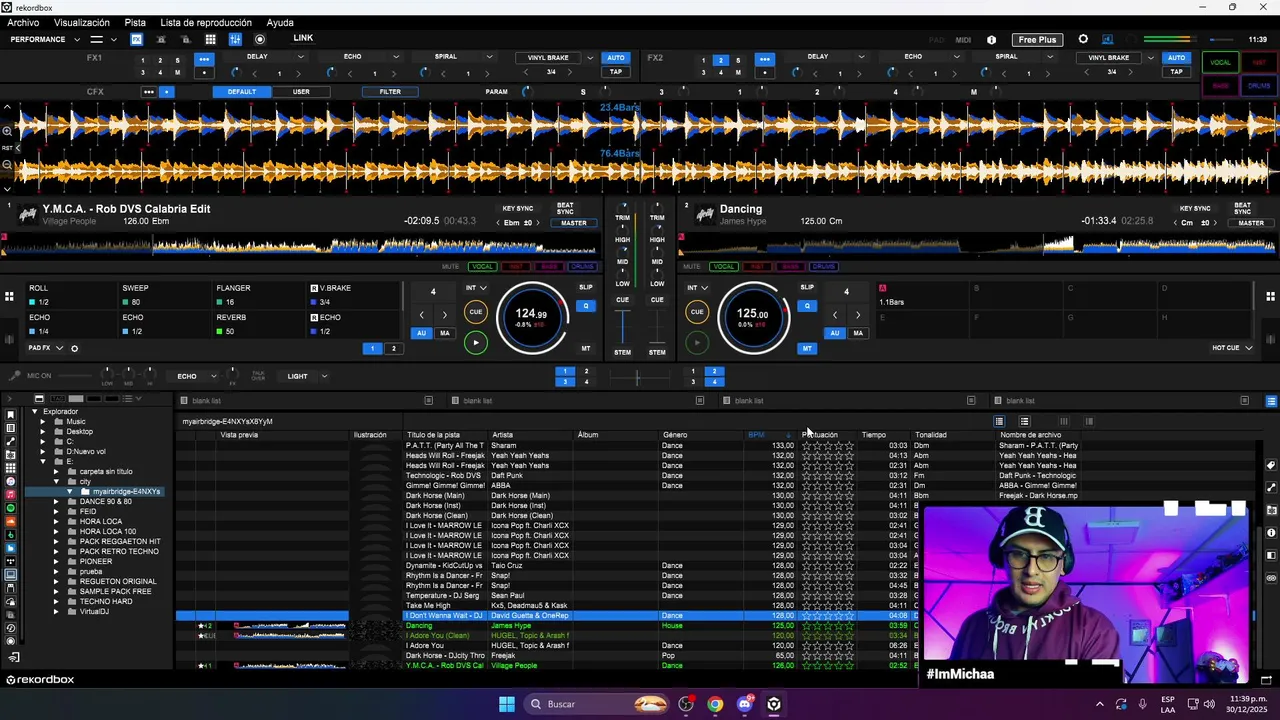This screenshot has height=720, width=1280.
Task: Click the recording panel icon in toolbar
Action: [x=260, y=40]
